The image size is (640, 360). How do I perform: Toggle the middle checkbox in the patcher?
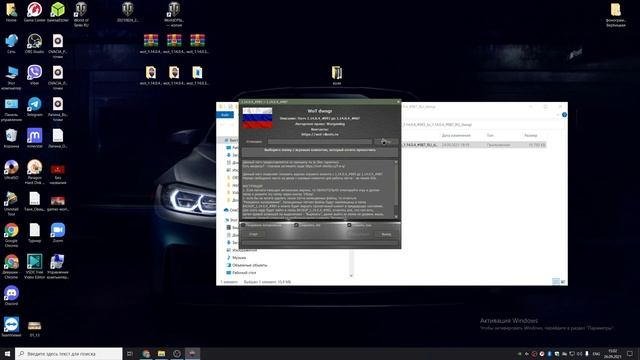pos(296,225)
